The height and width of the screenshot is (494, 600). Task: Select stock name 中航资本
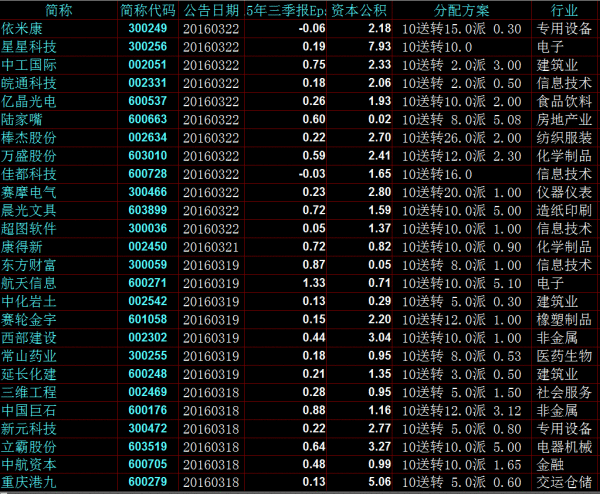click(29, 465)
